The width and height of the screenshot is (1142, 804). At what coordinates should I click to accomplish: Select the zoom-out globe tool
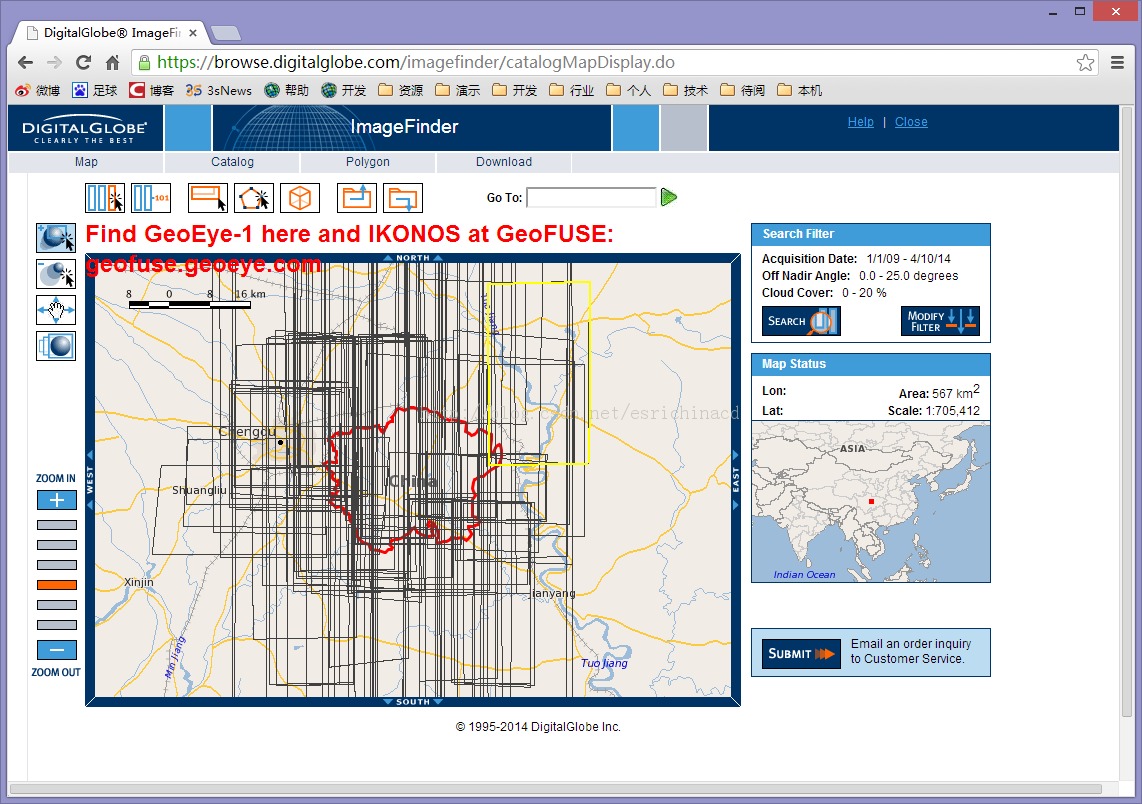tap(56, 274)
